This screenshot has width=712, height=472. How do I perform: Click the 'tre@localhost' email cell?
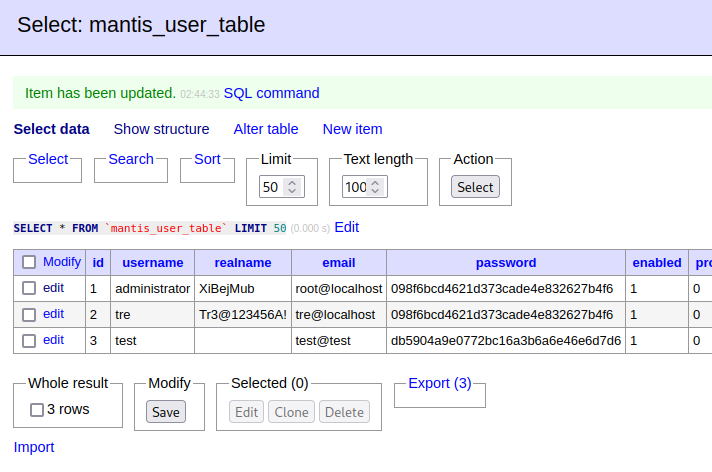tap(339, 314)
